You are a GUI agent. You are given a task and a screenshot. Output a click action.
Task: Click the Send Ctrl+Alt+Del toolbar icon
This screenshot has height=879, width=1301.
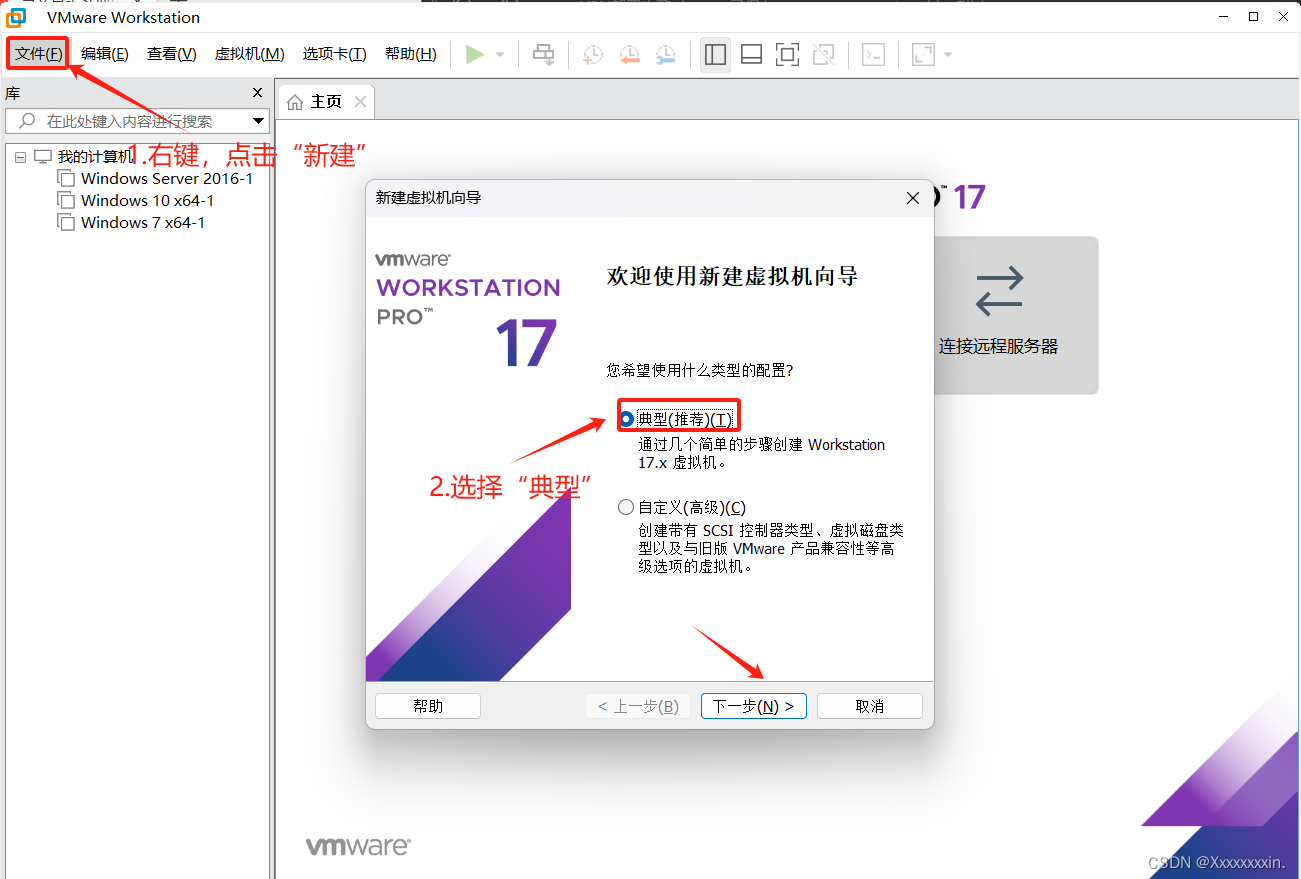click(x=543, y=54)
